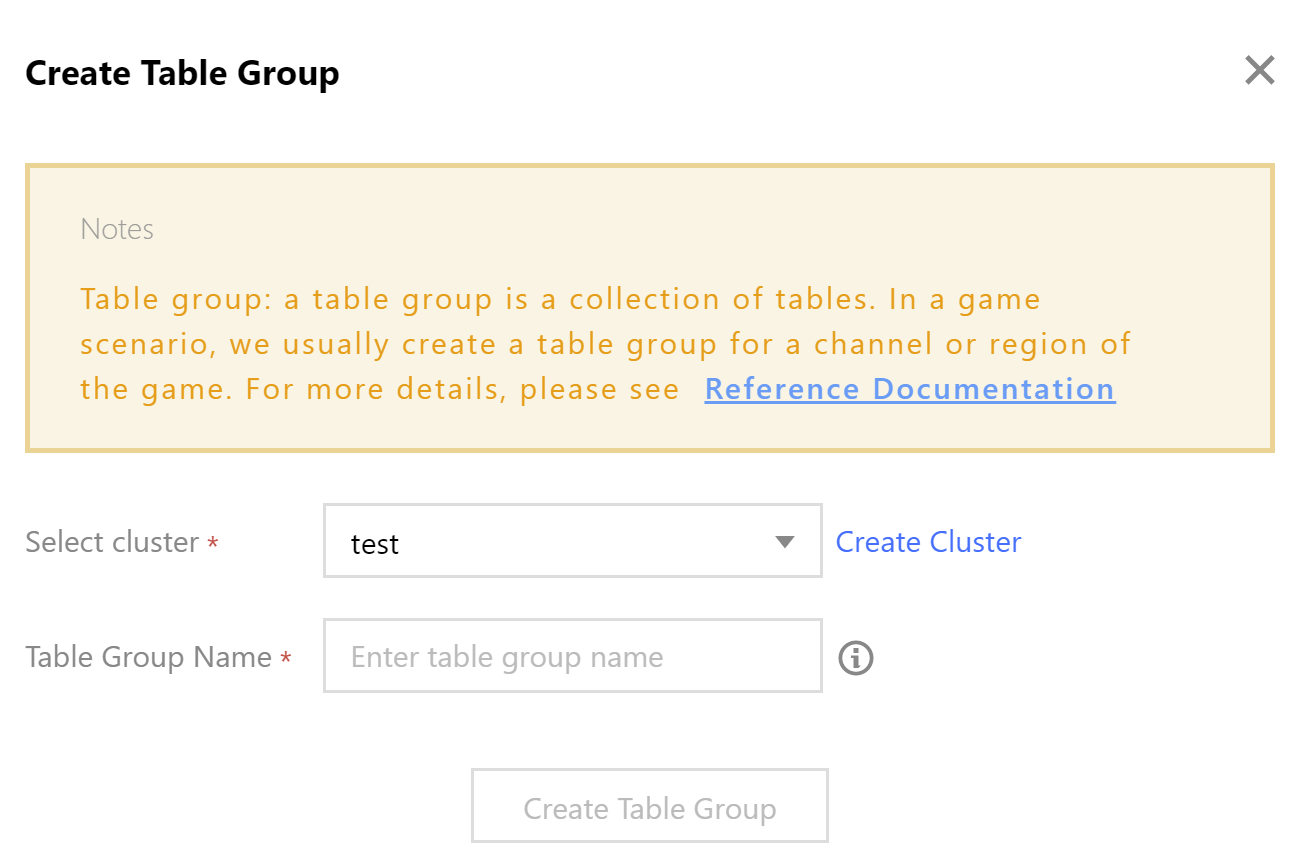Click the selected "test" cluster value
The image size is (1304, 868).
point(376,544)
